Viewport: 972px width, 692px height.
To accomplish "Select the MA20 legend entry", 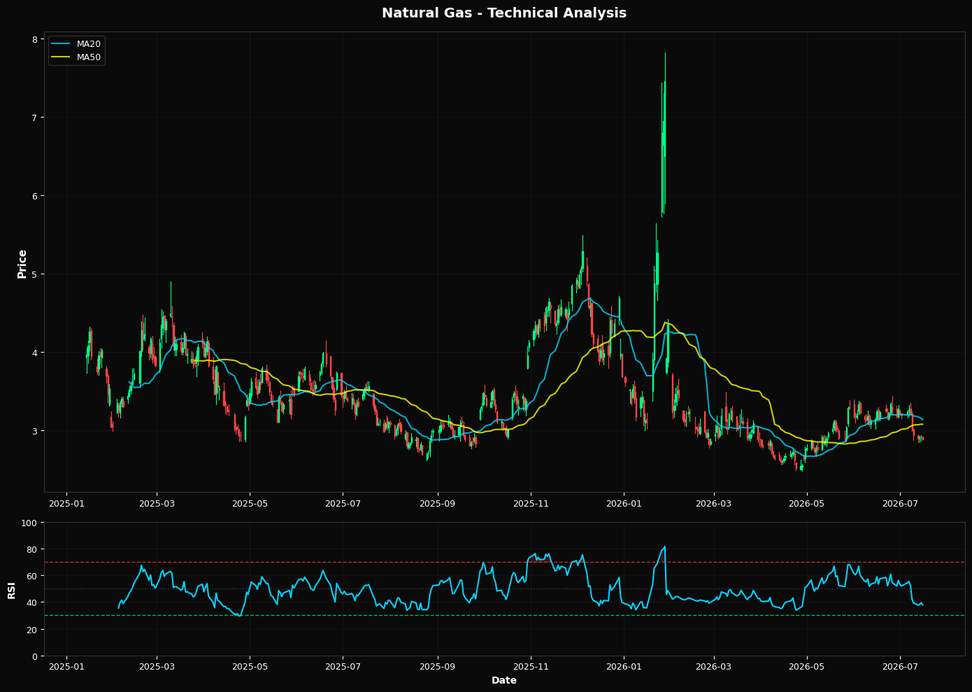I will (74, 44).
